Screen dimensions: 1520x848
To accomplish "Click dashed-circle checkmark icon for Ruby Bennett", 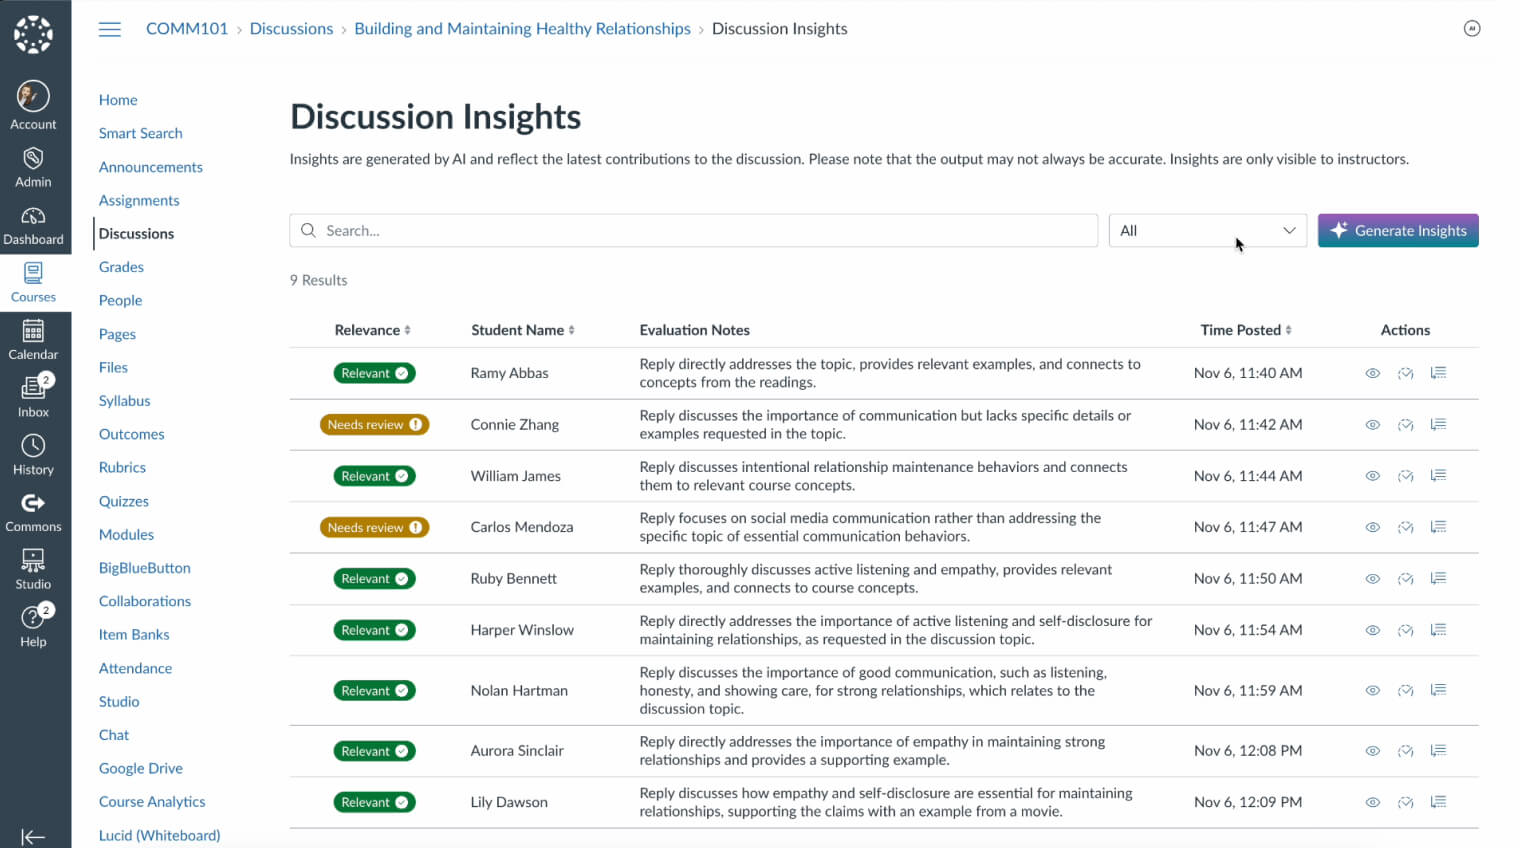I will click(1405, 579).
